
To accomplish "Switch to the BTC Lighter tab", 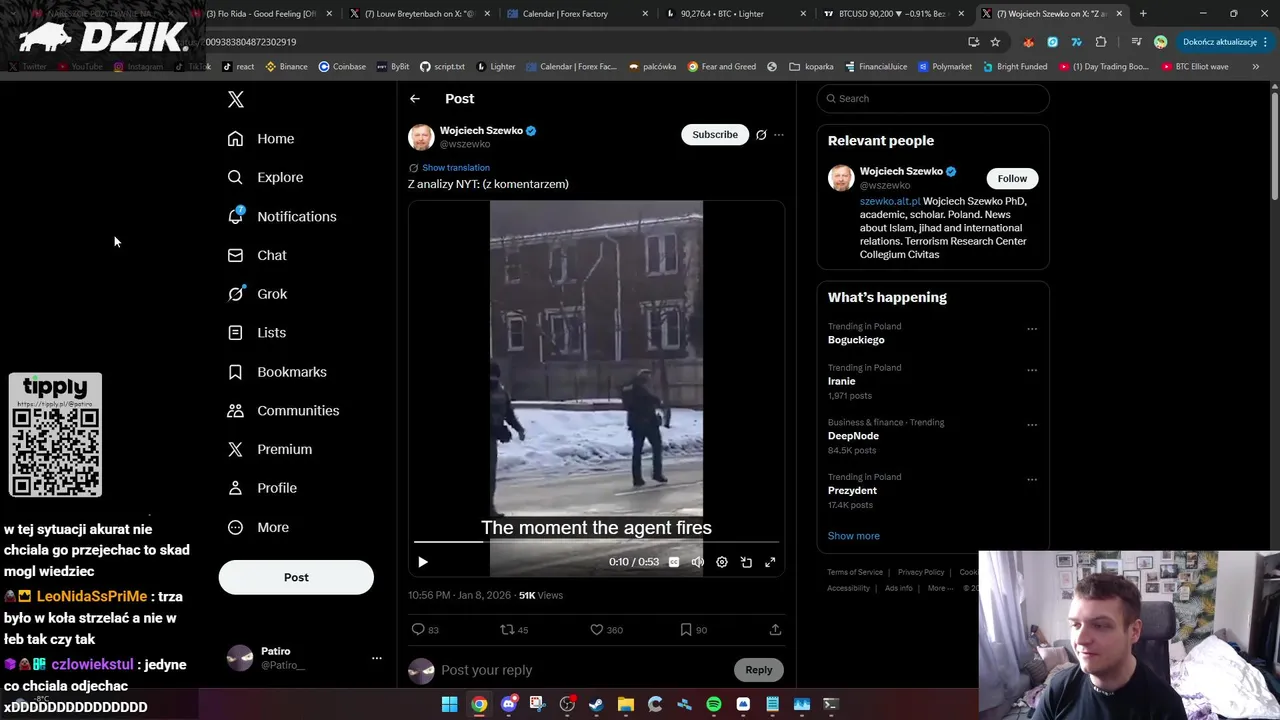I will 735,14.
